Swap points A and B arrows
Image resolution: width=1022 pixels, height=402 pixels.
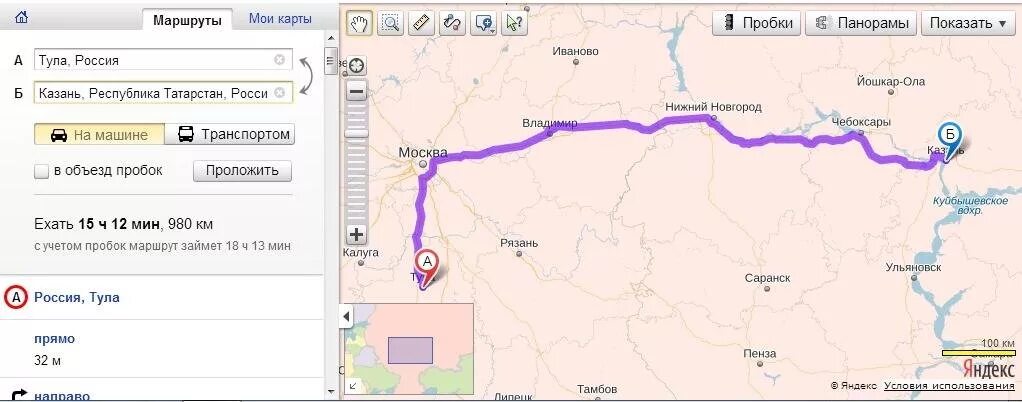click(x=306, y=76)
